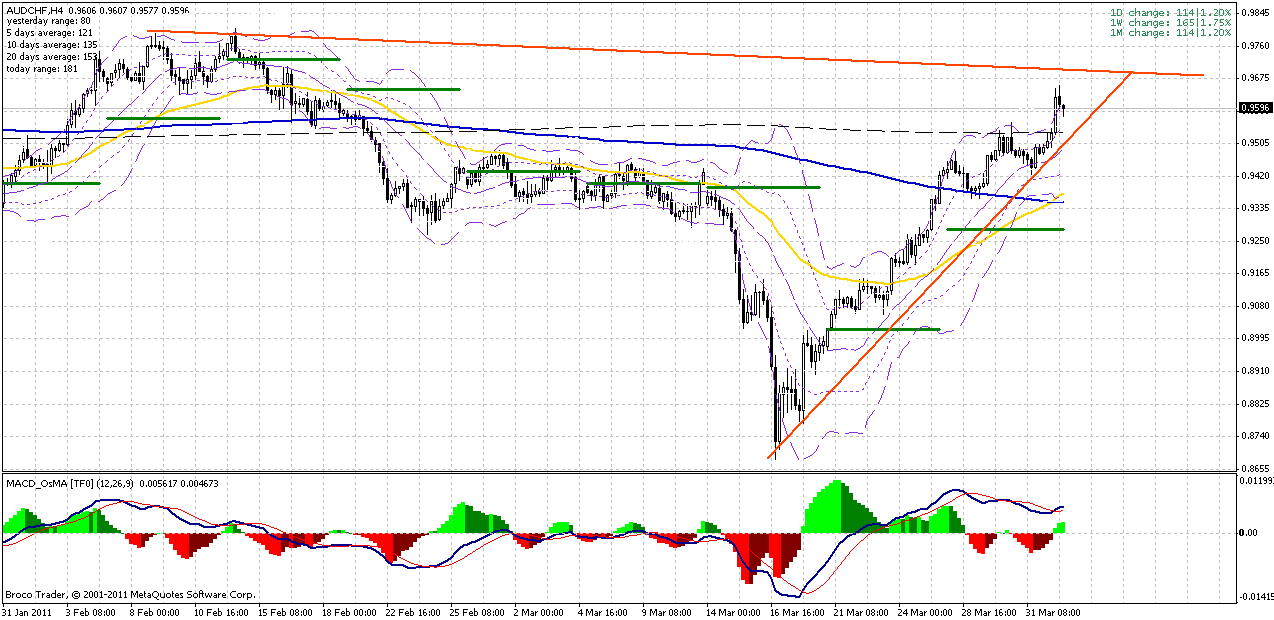This screenshot has height=620, width=1274.
Task: Click the -0.01415 value on the MACD scale
Action: click(x=1256, y=598)
